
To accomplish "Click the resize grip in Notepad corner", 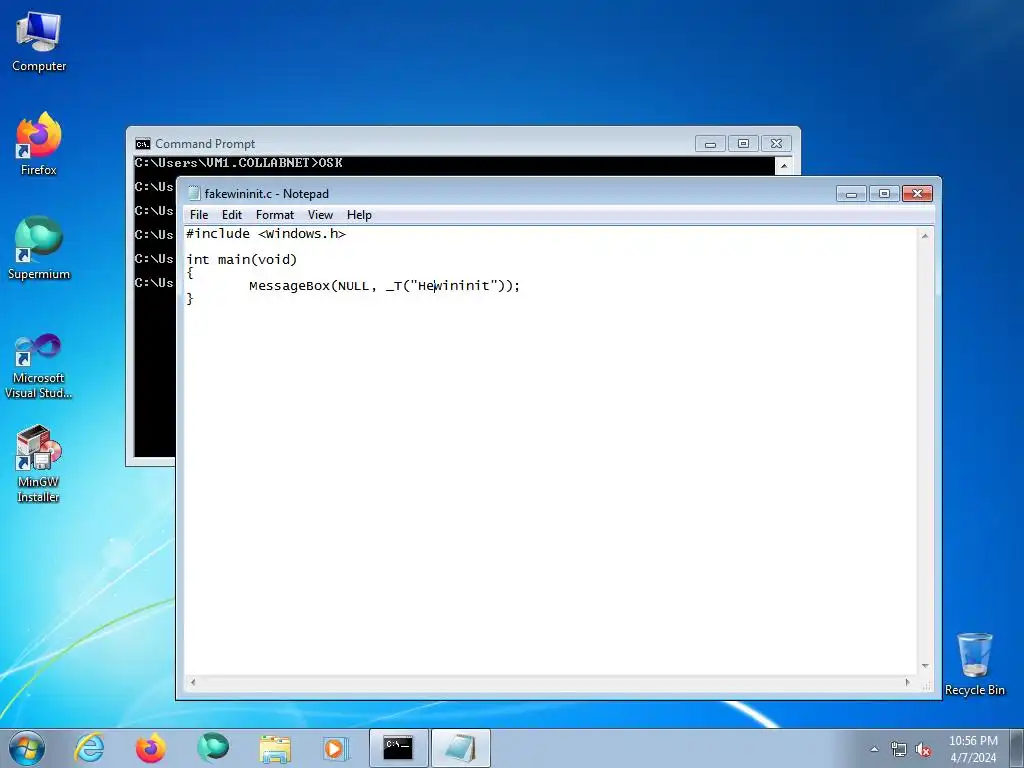I will pos(926,684).
